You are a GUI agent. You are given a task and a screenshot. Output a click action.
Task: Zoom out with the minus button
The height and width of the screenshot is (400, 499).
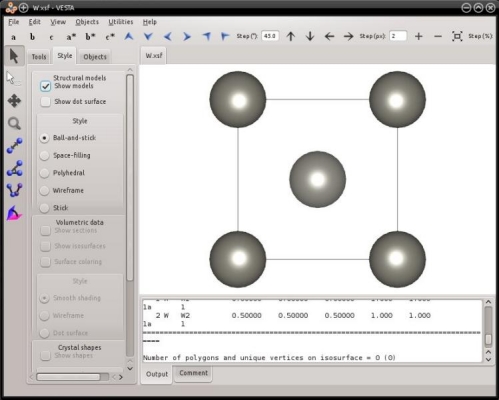(438, 36)
